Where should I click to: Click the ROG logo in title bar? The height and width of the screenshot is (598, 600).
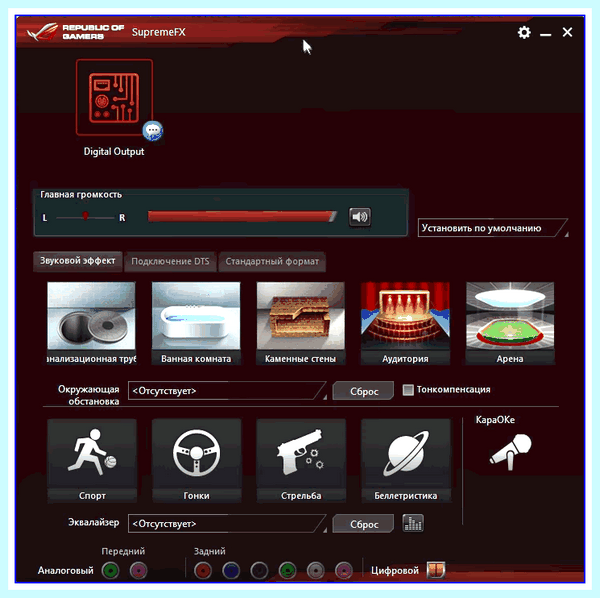75,32
